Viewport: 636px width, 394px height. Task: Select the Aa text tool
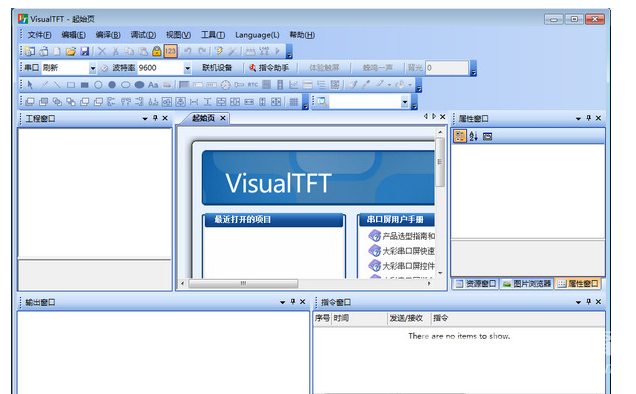153,85
